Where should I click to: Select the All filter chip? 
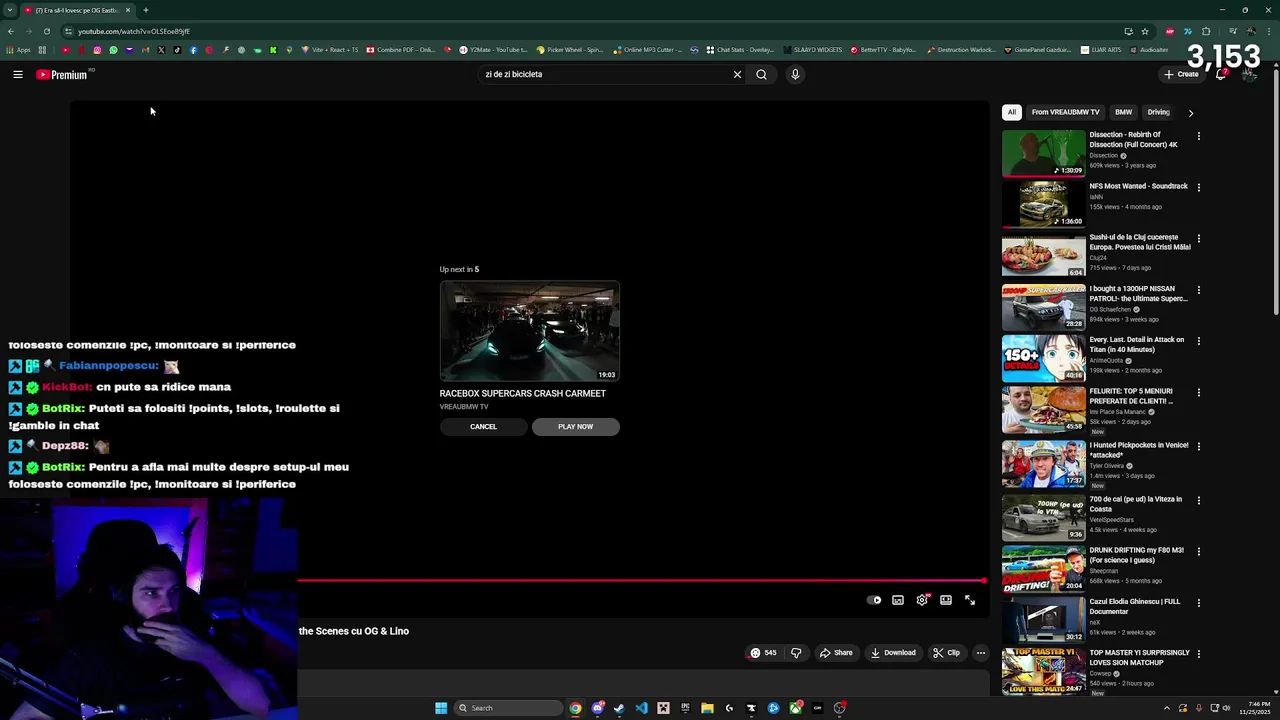coord(1012,112)
